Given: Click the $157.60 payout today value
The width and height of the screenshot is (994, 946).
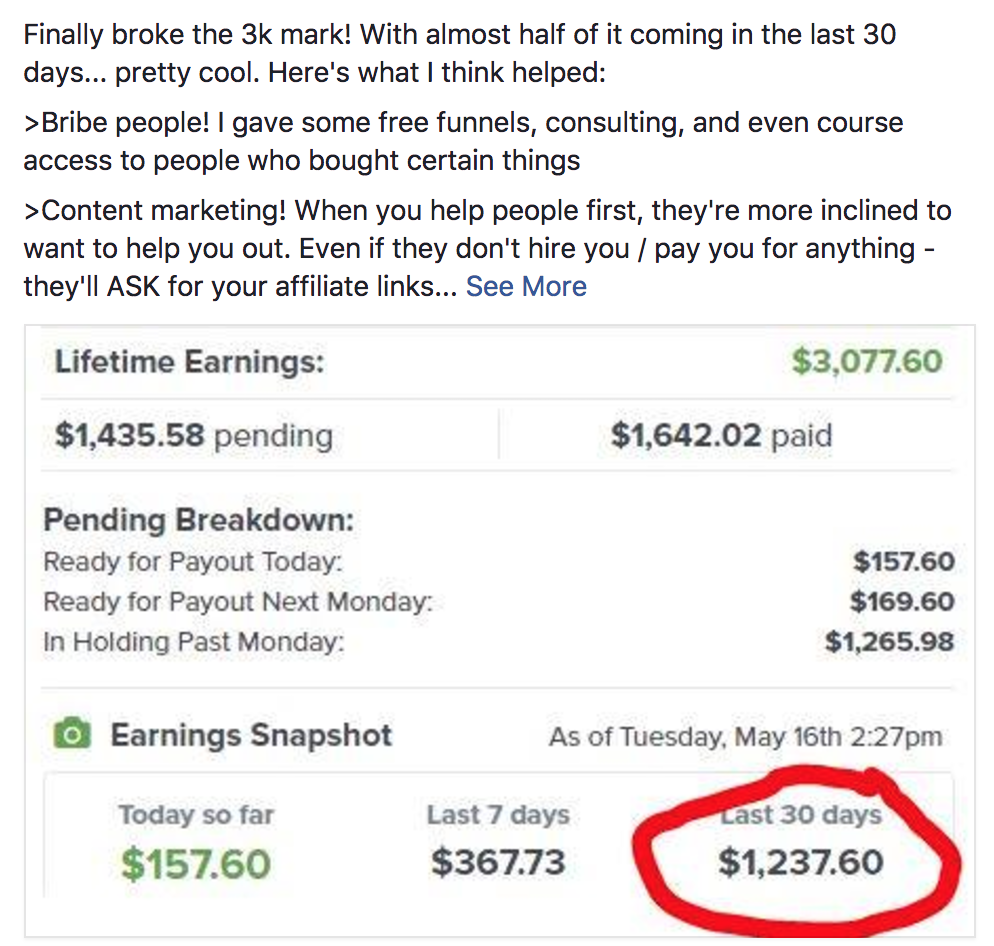Looking at the screenshot, I should (903, 562).
